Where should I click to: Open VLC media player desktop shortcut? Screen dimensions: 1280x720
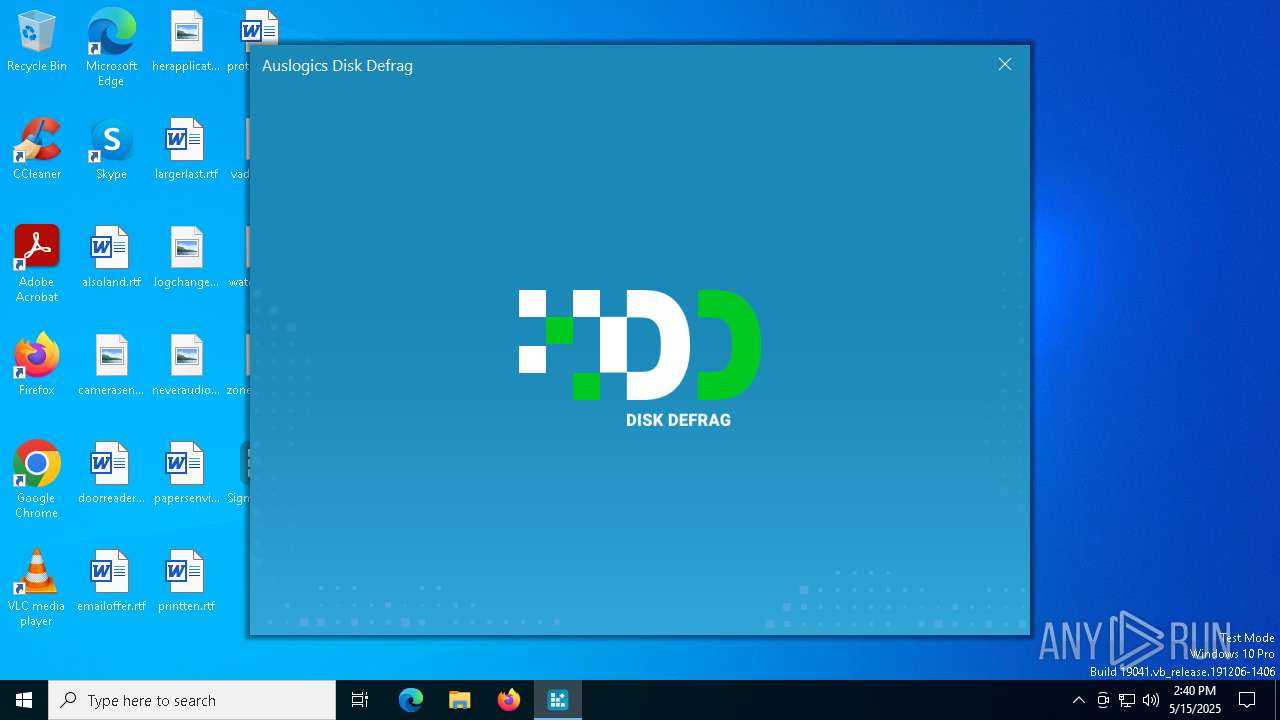coord(37,588)
